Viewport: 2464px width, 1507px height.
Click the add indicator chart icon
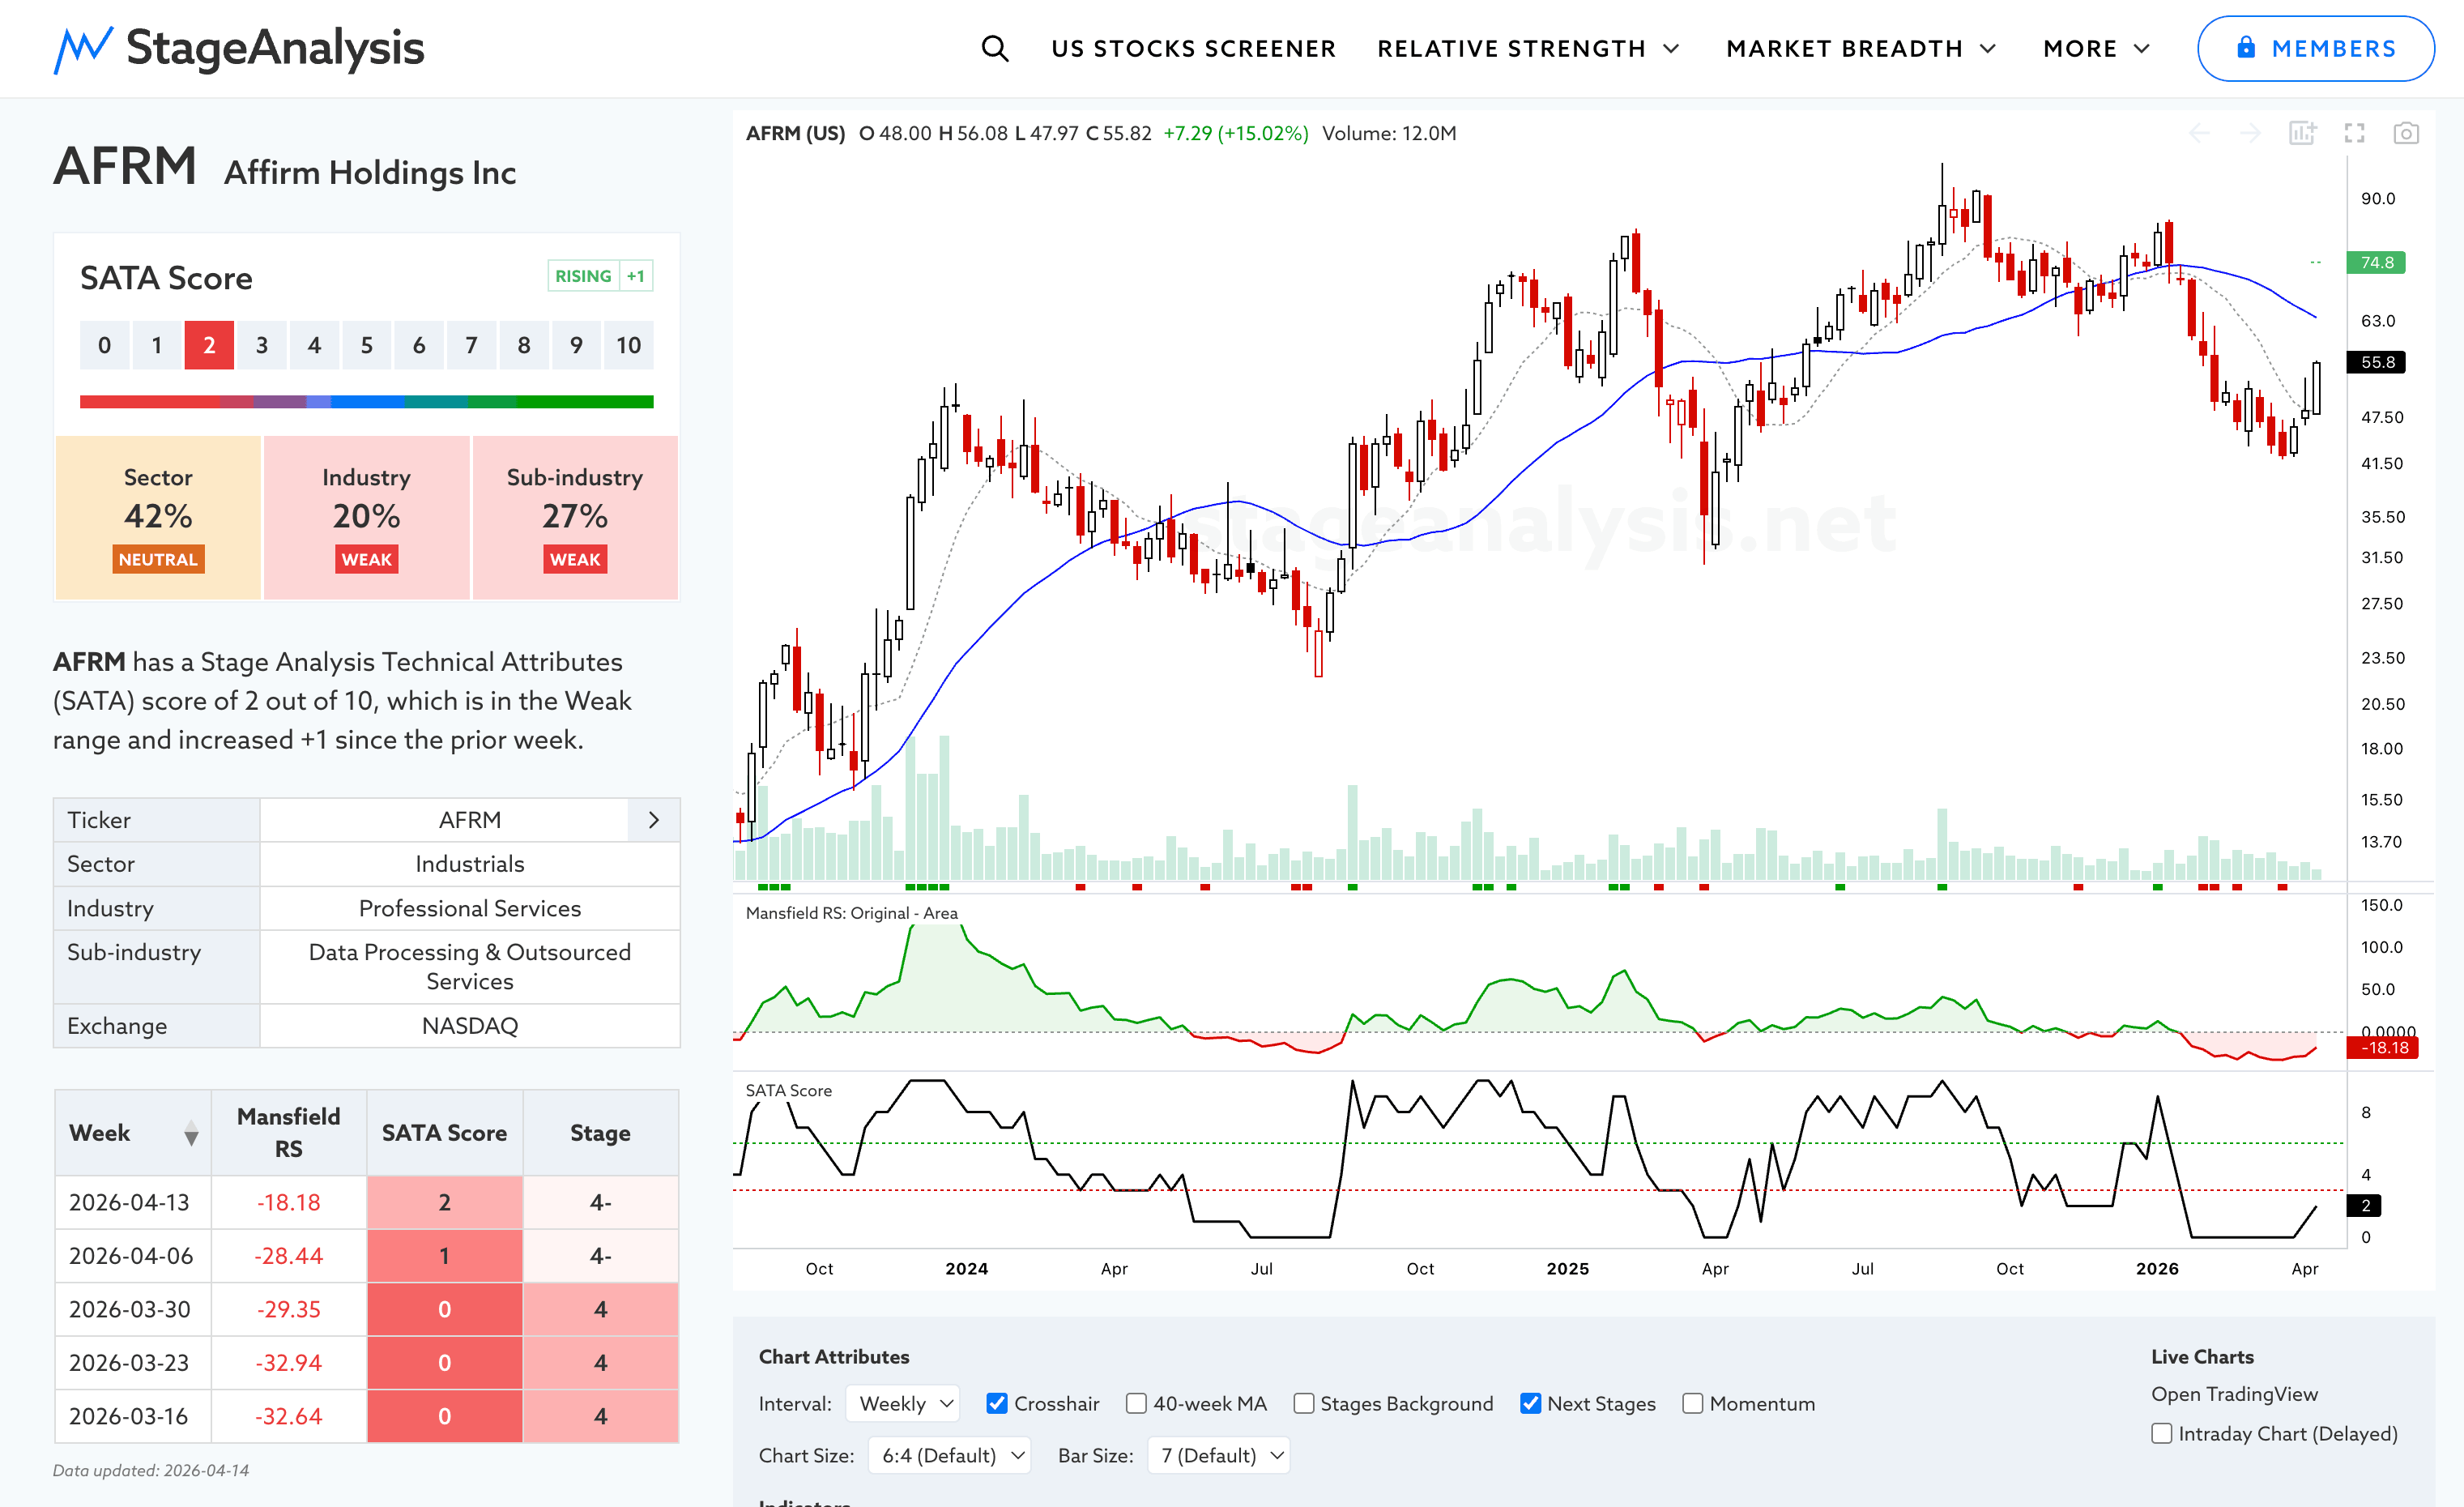coord(2302,133)
